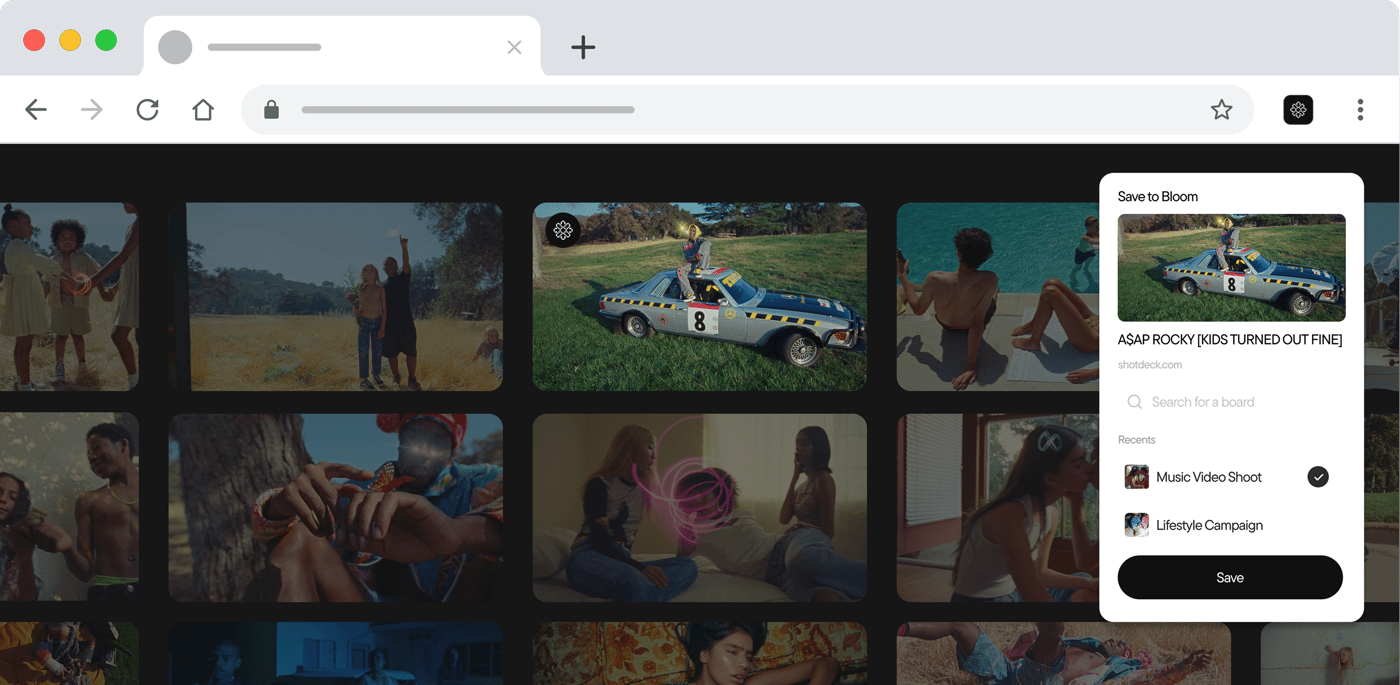
Task: Click the browser forward arrow
Action: (x=92, y=110)
